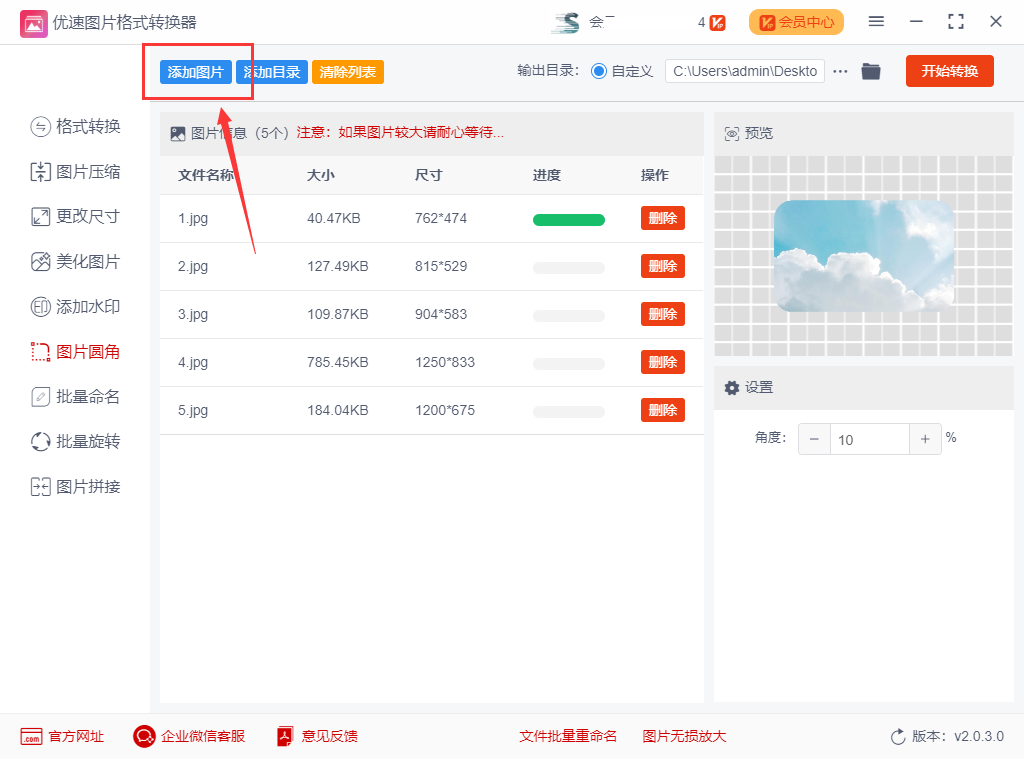Viewport: 1024px width, 760px height.
Task: Click the VIP coin badge icon
Action: (x=717, y=23)
